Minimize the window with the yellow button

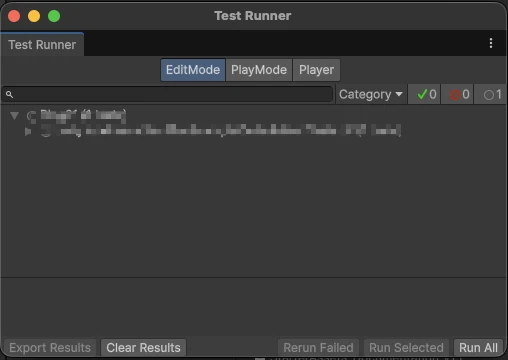click(34, 16)
